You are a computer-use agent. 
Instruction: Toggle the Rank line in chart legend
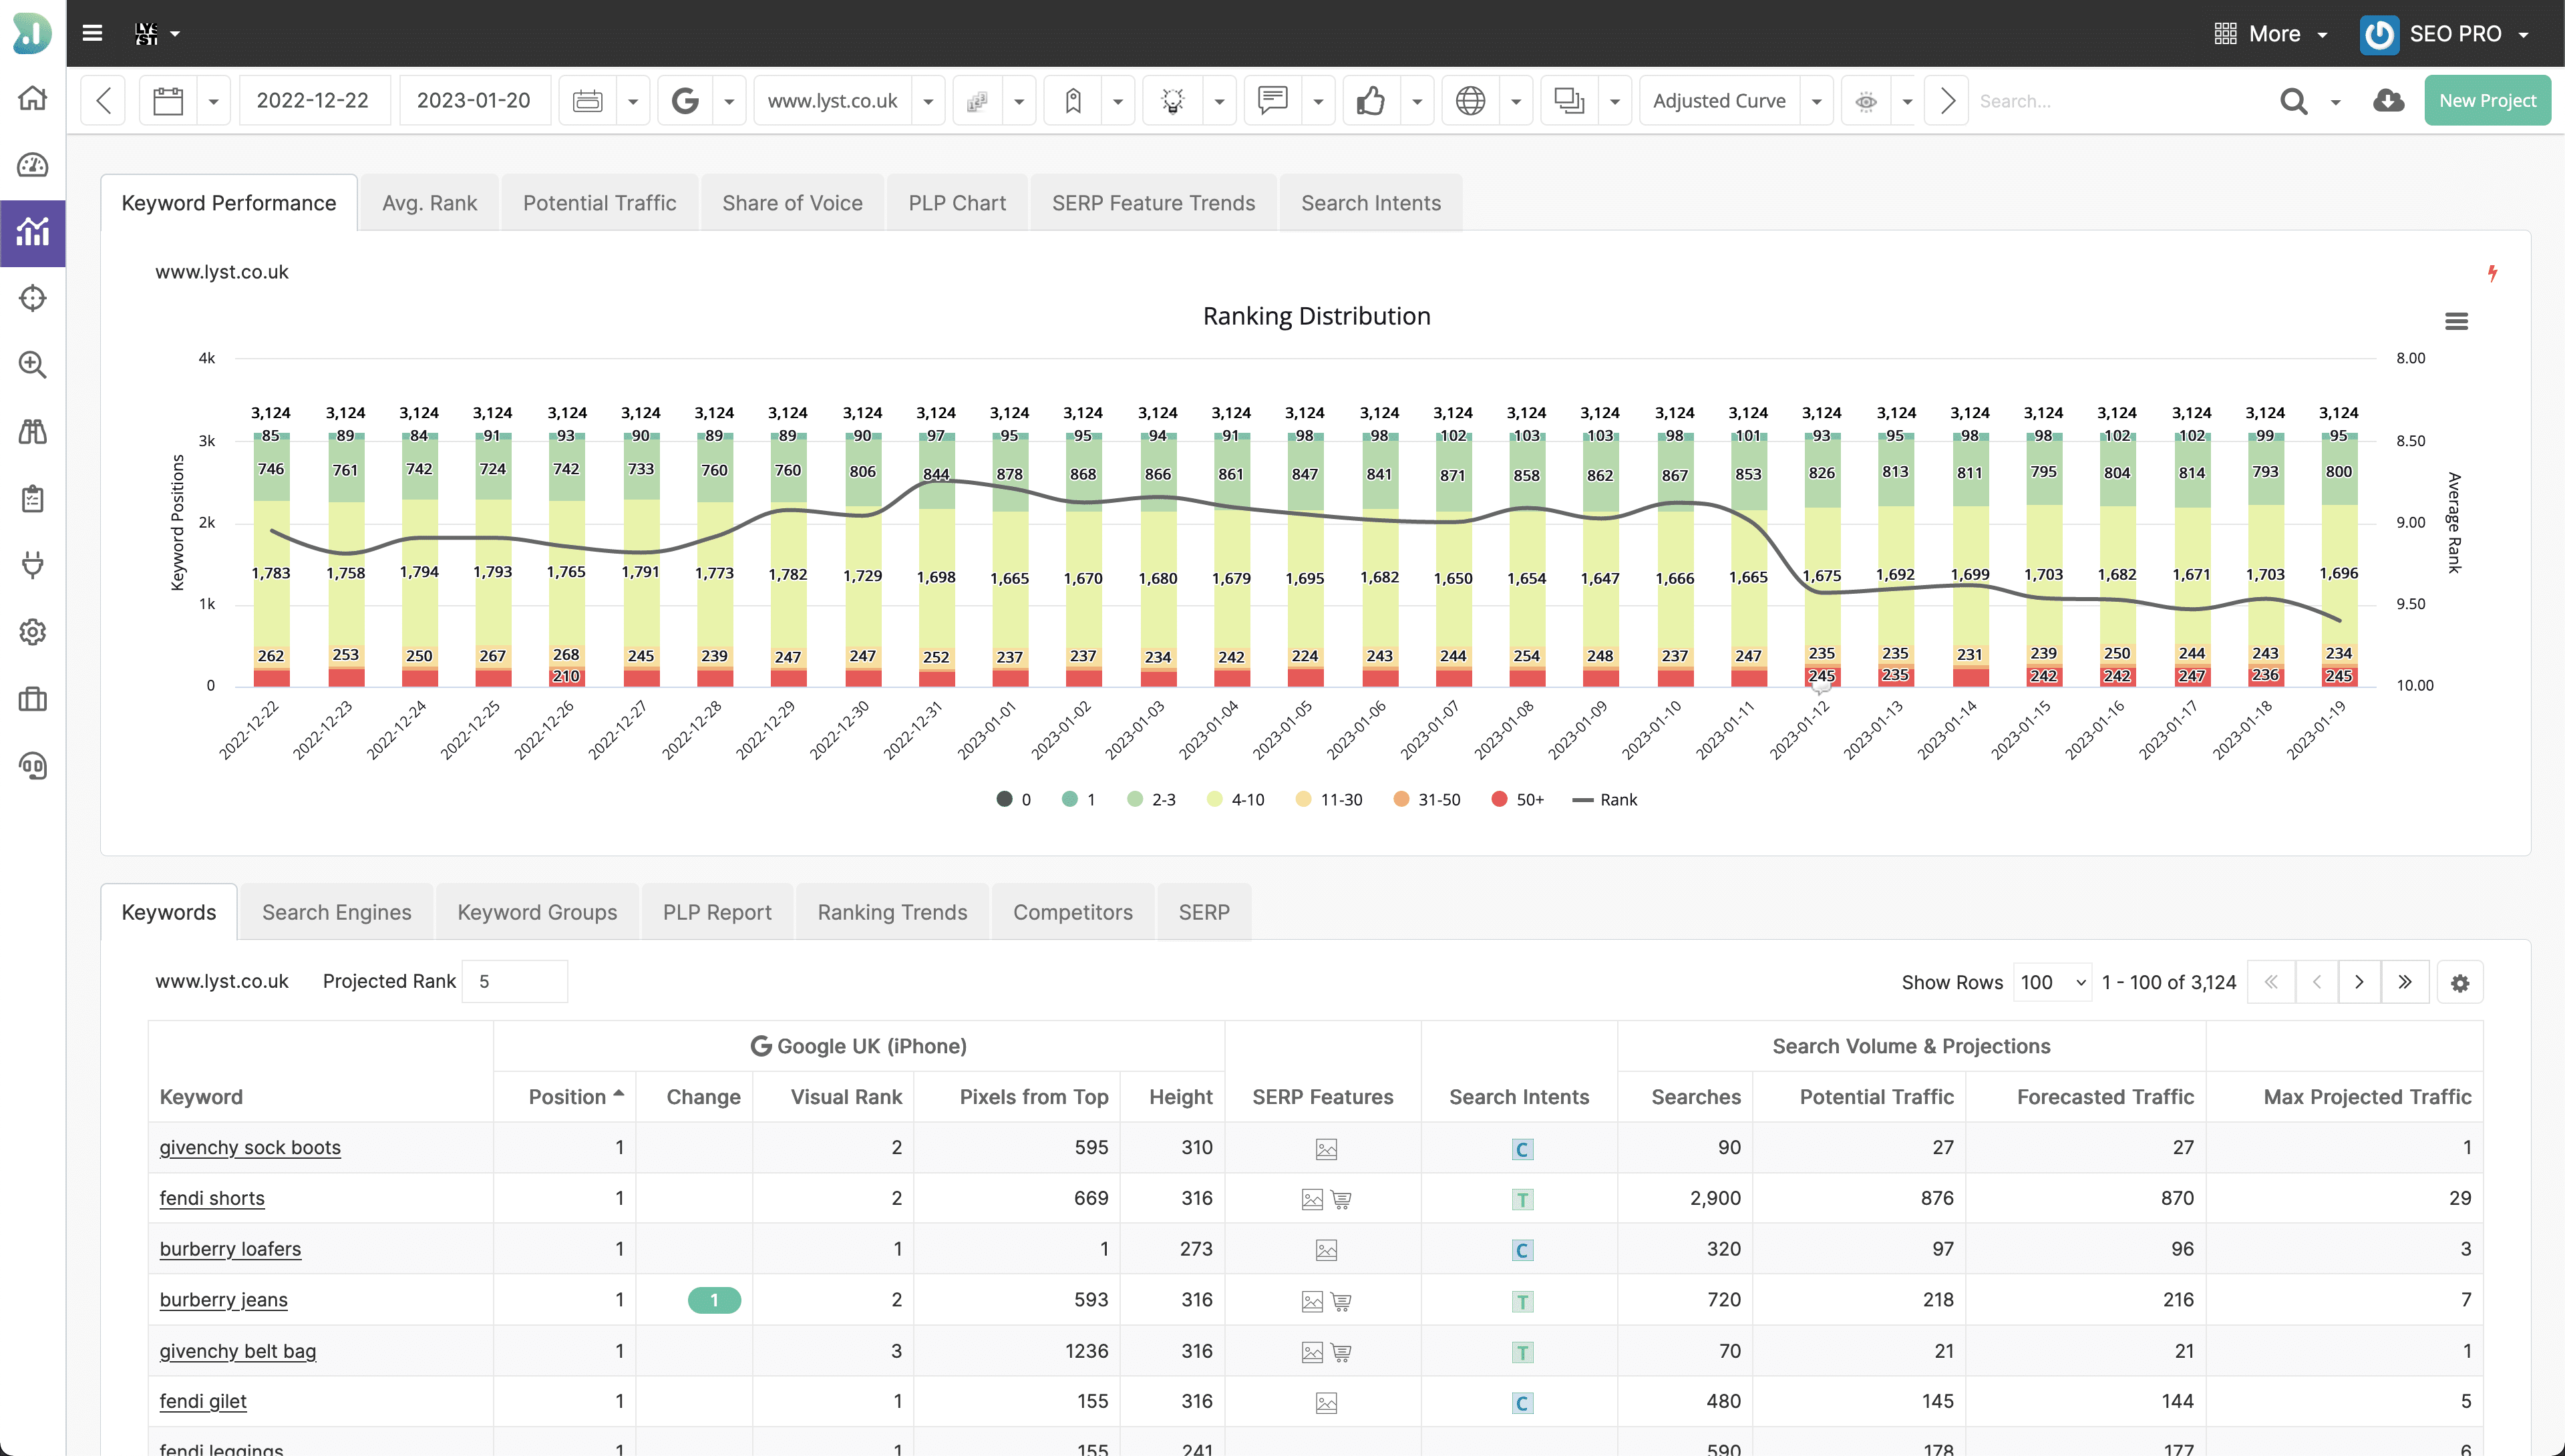pos(1605,799)
